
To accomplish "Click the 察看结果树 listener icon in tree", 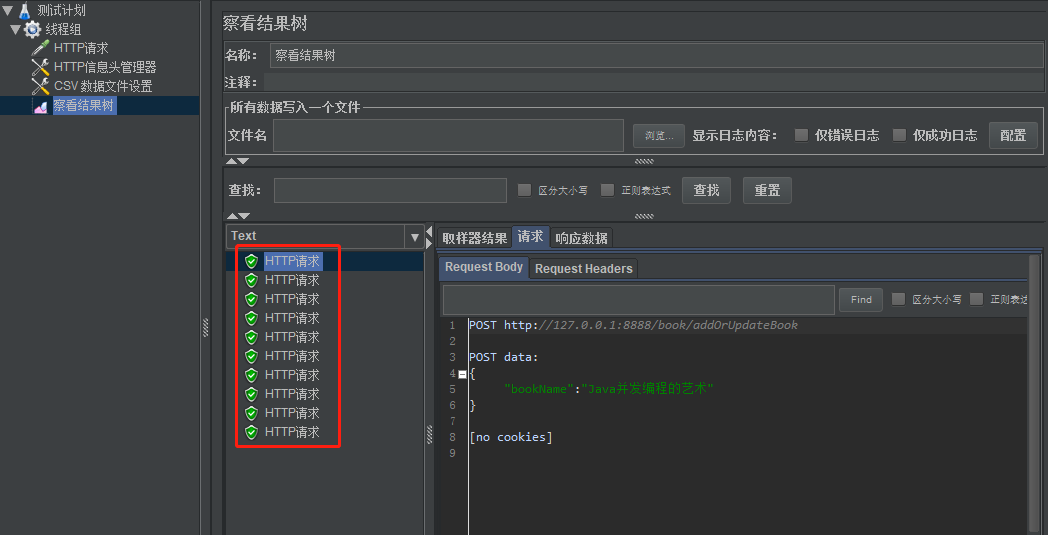I will click(x=41, y=106).
